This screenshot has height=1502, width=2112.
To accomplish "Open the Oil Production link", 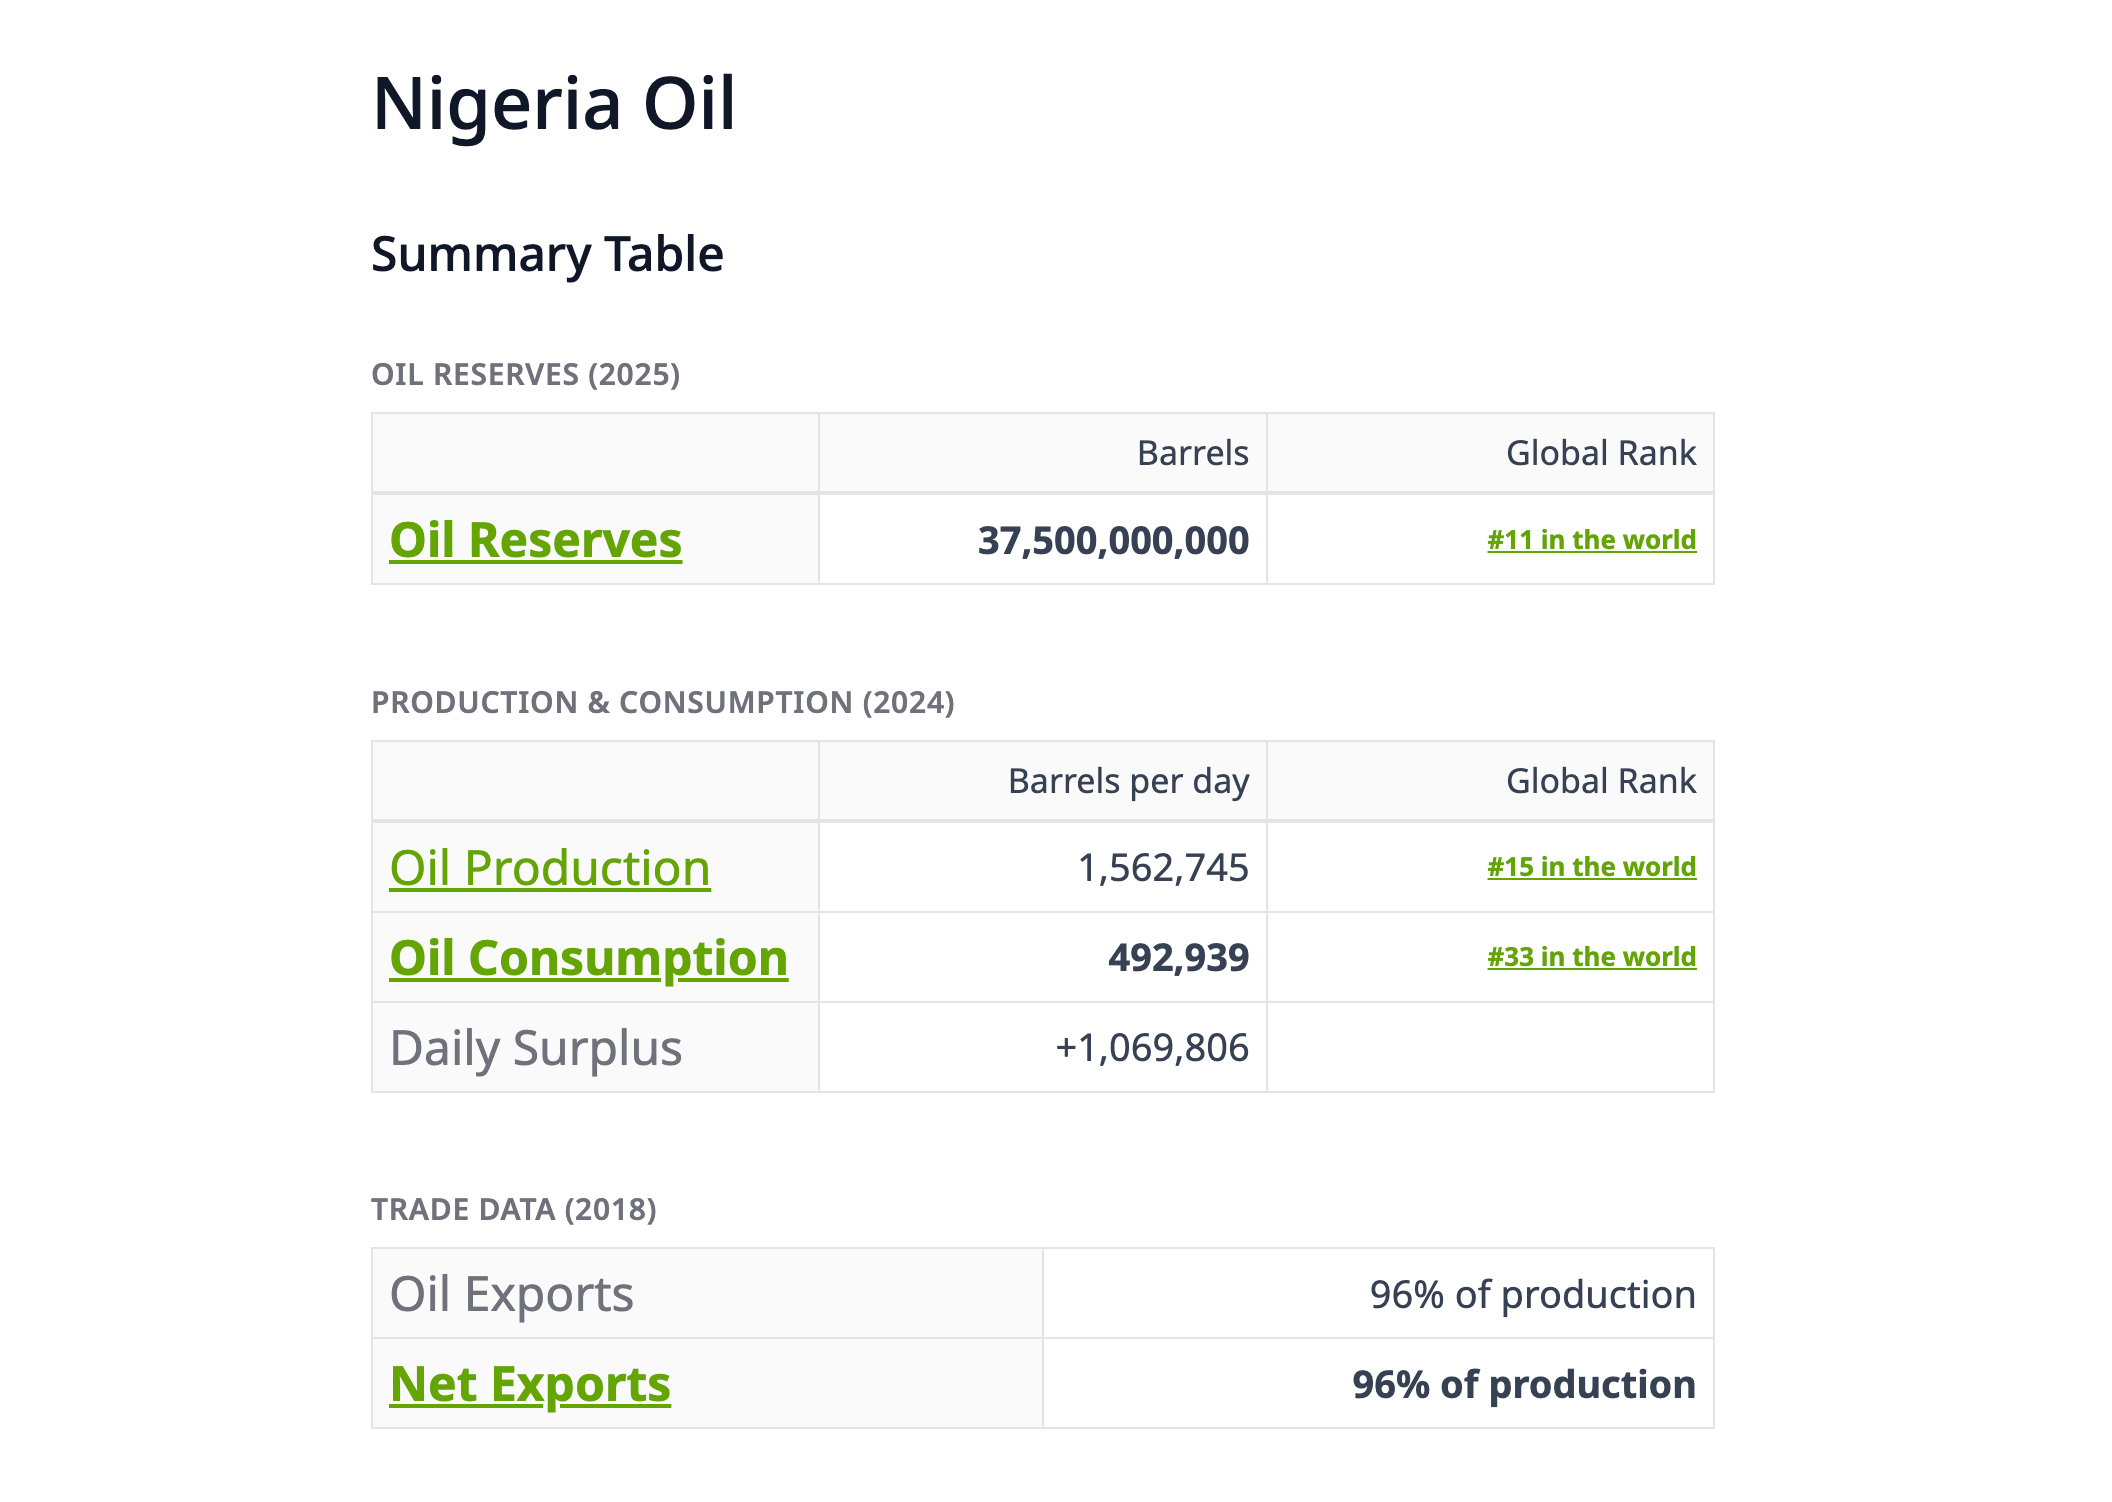I will click(549, 868).
